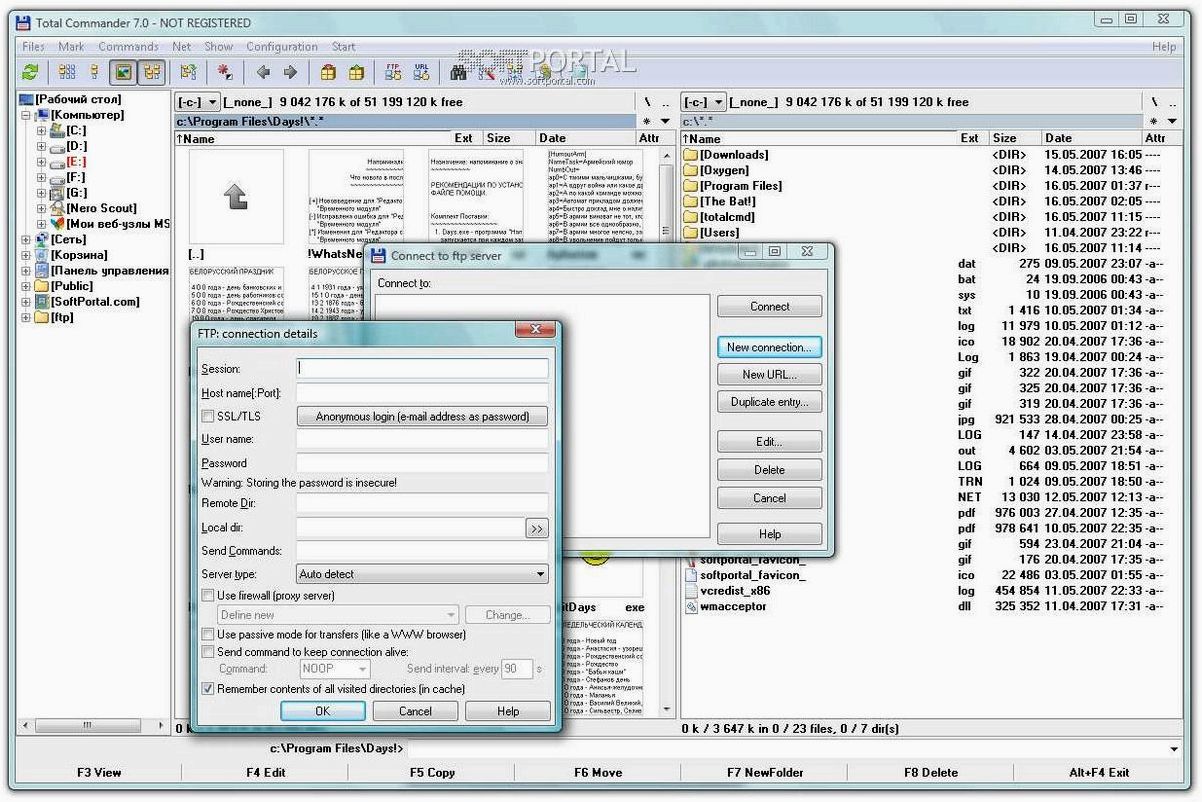Open the Configuration menu
The image size is (1202, 802).
tap(282, 46)
